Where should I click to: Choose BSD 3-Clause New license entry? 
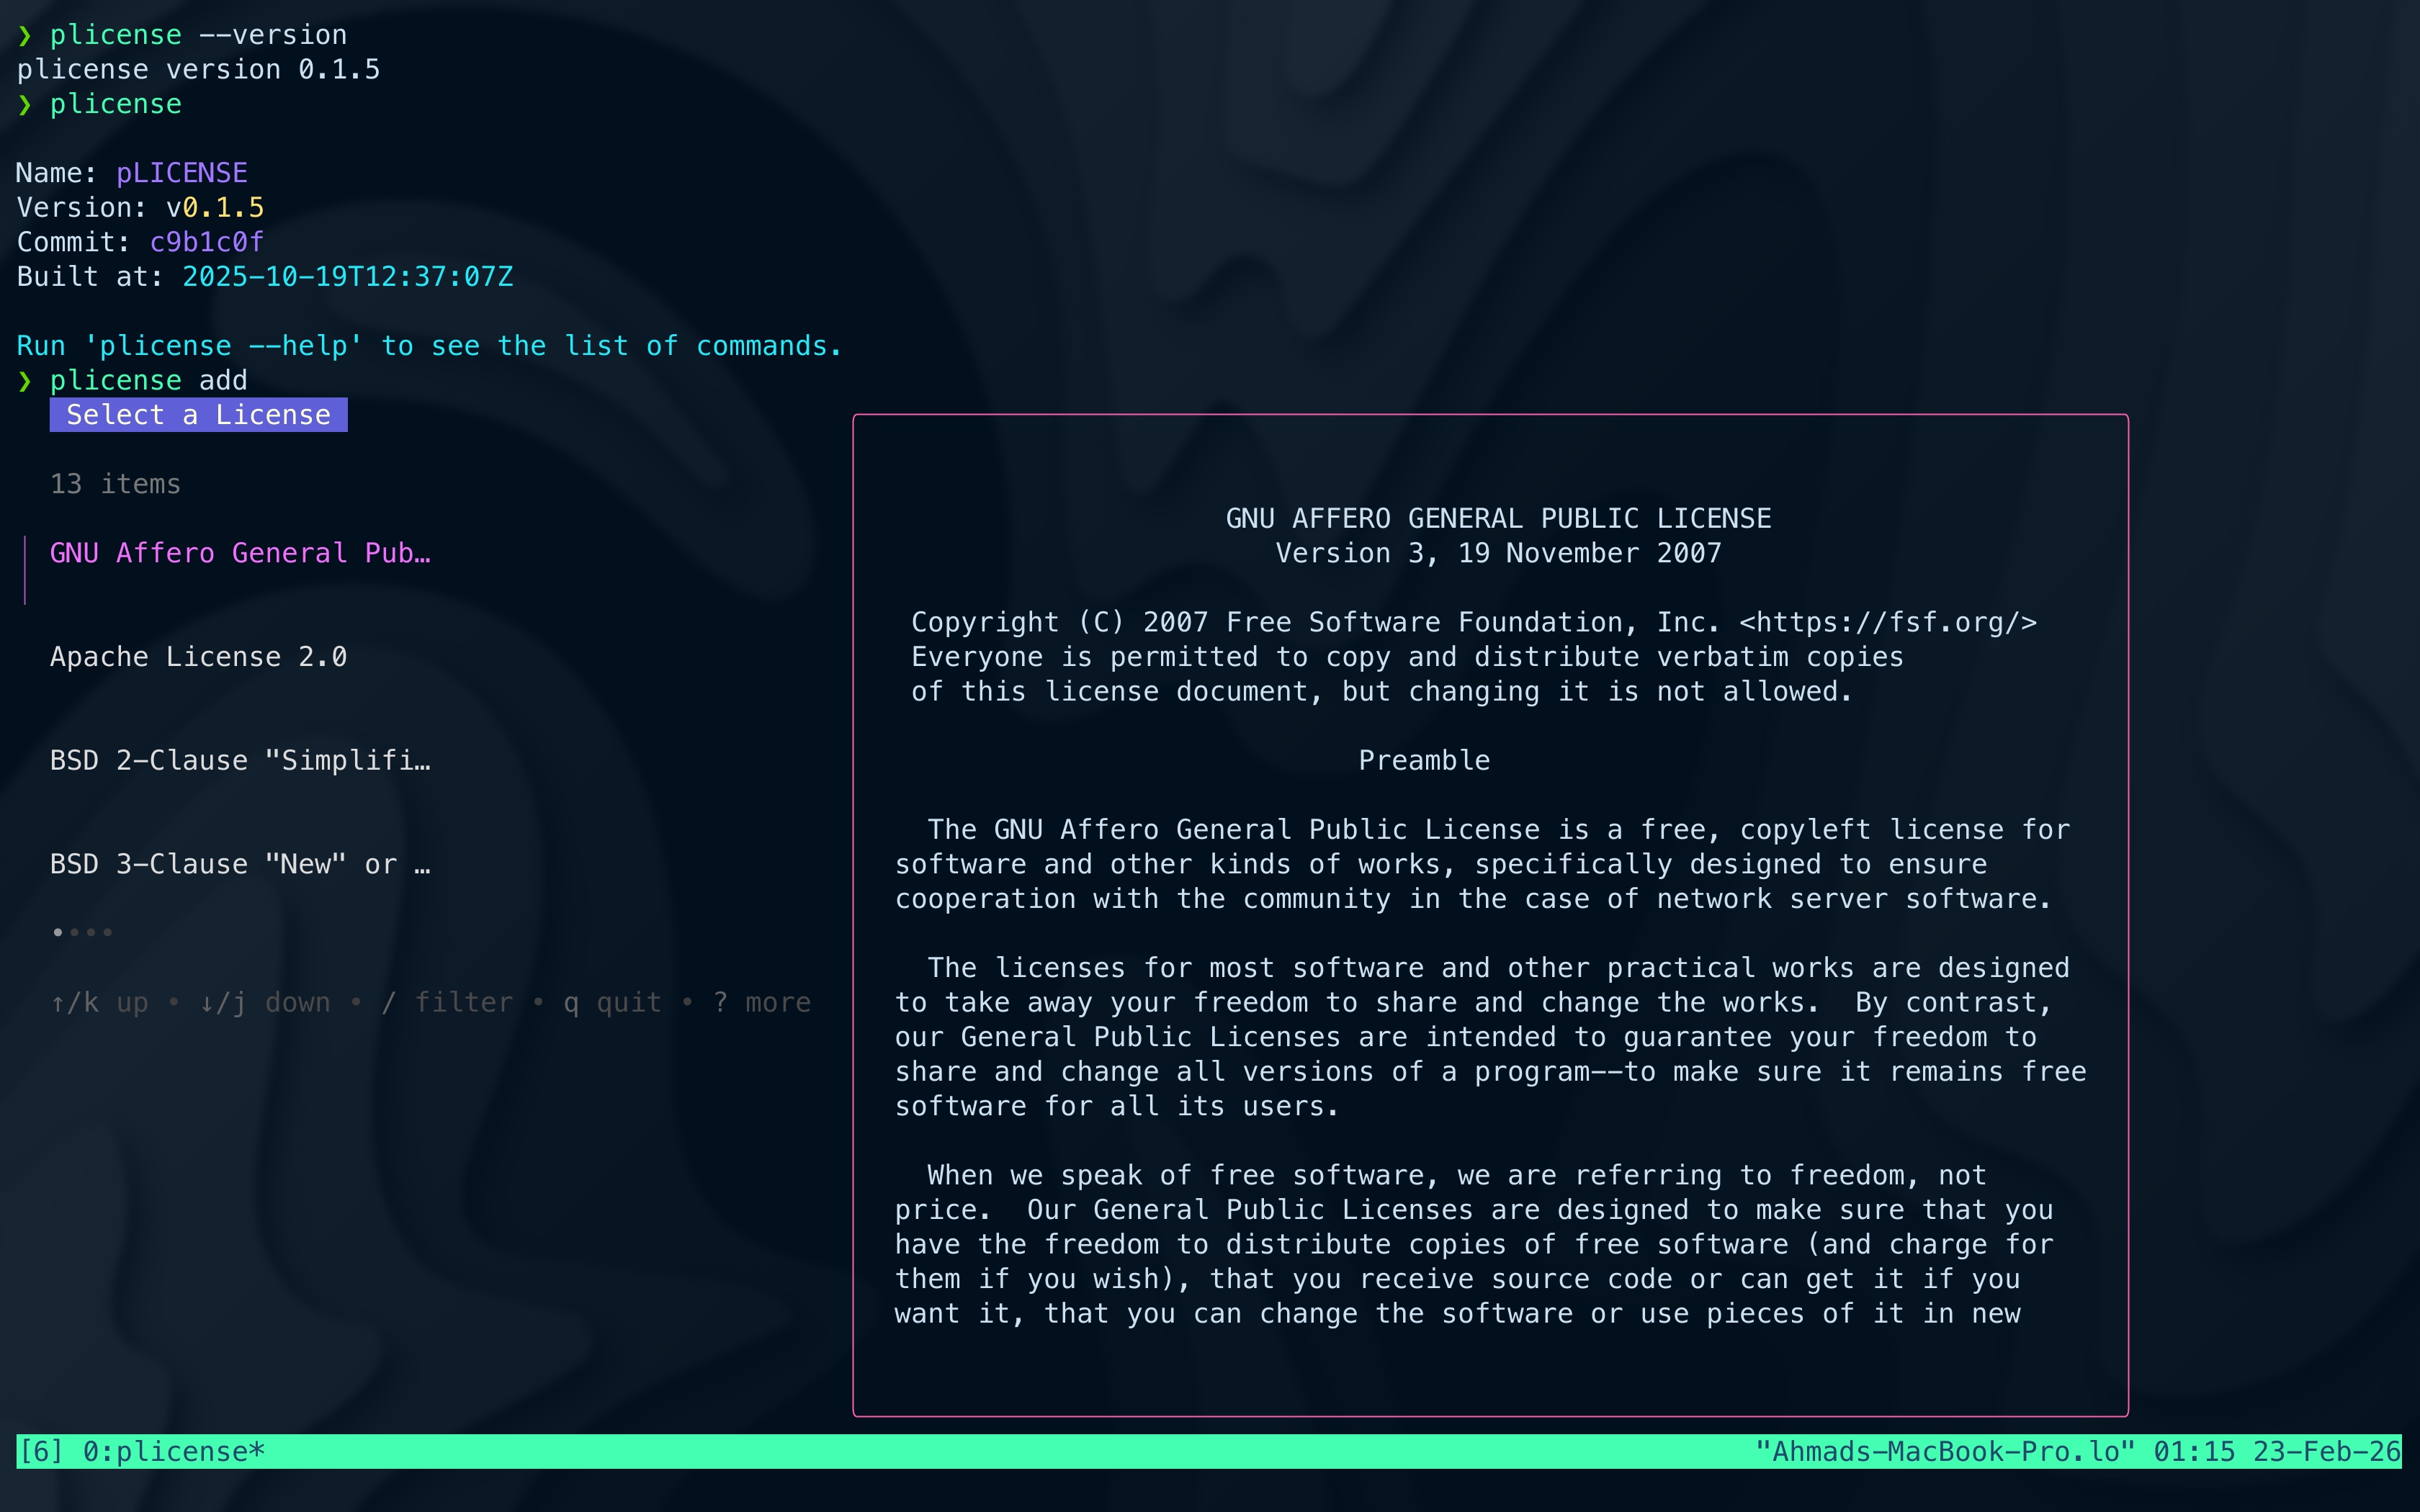240,864
